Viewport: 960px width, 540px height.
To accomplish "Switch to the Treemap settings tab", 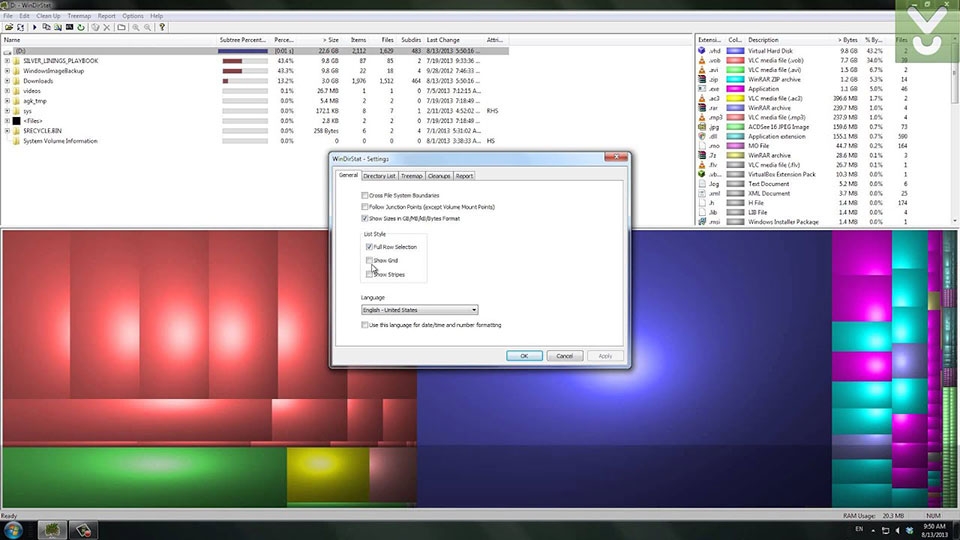I will (x=411, y=176).
